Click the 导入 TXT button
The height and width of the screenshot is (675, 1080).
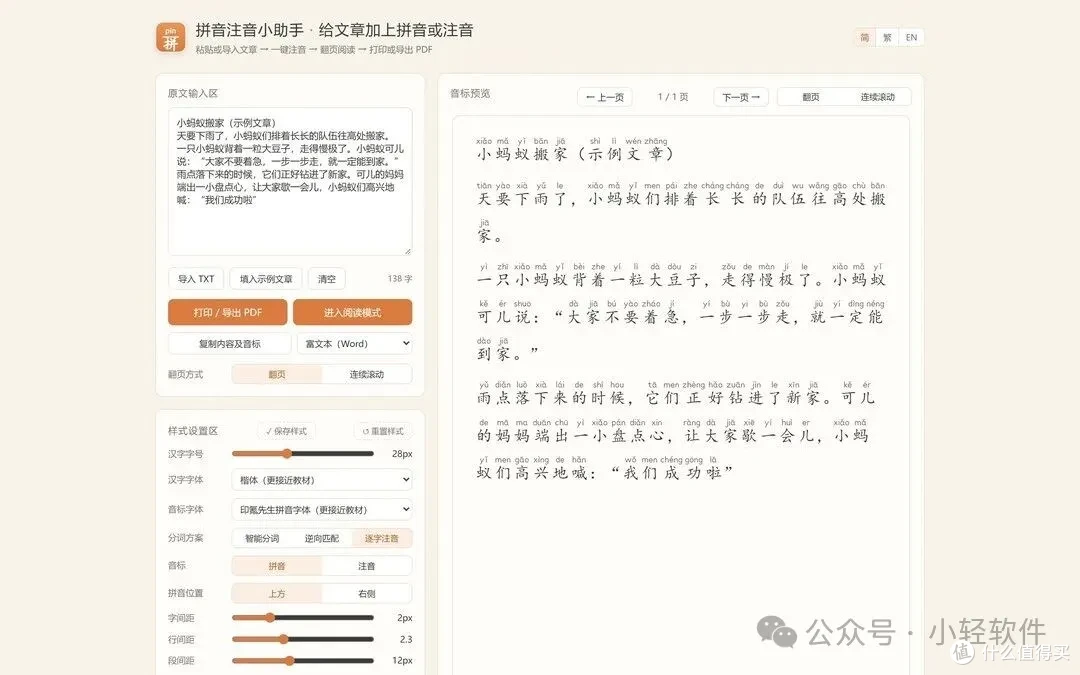196,279
